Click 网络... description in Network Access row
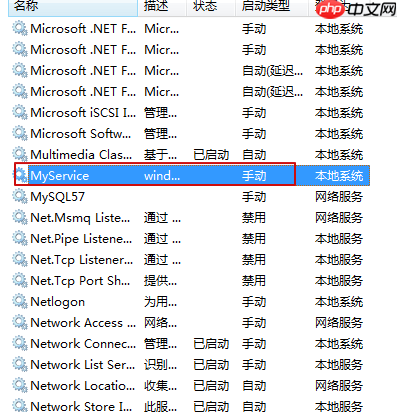 (x=160, y=323)
